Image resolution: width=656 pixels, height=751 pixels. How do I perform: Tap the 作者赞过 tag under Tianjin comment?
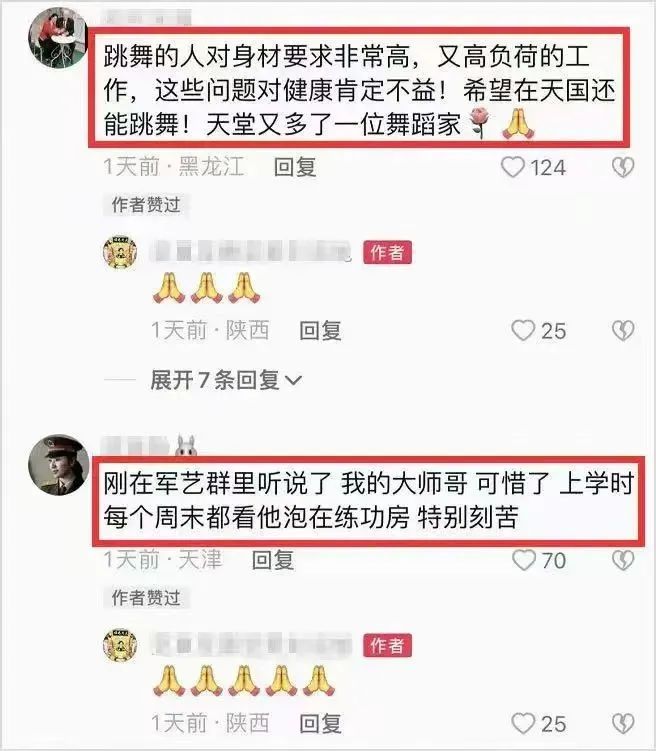[x=146, y=597]
